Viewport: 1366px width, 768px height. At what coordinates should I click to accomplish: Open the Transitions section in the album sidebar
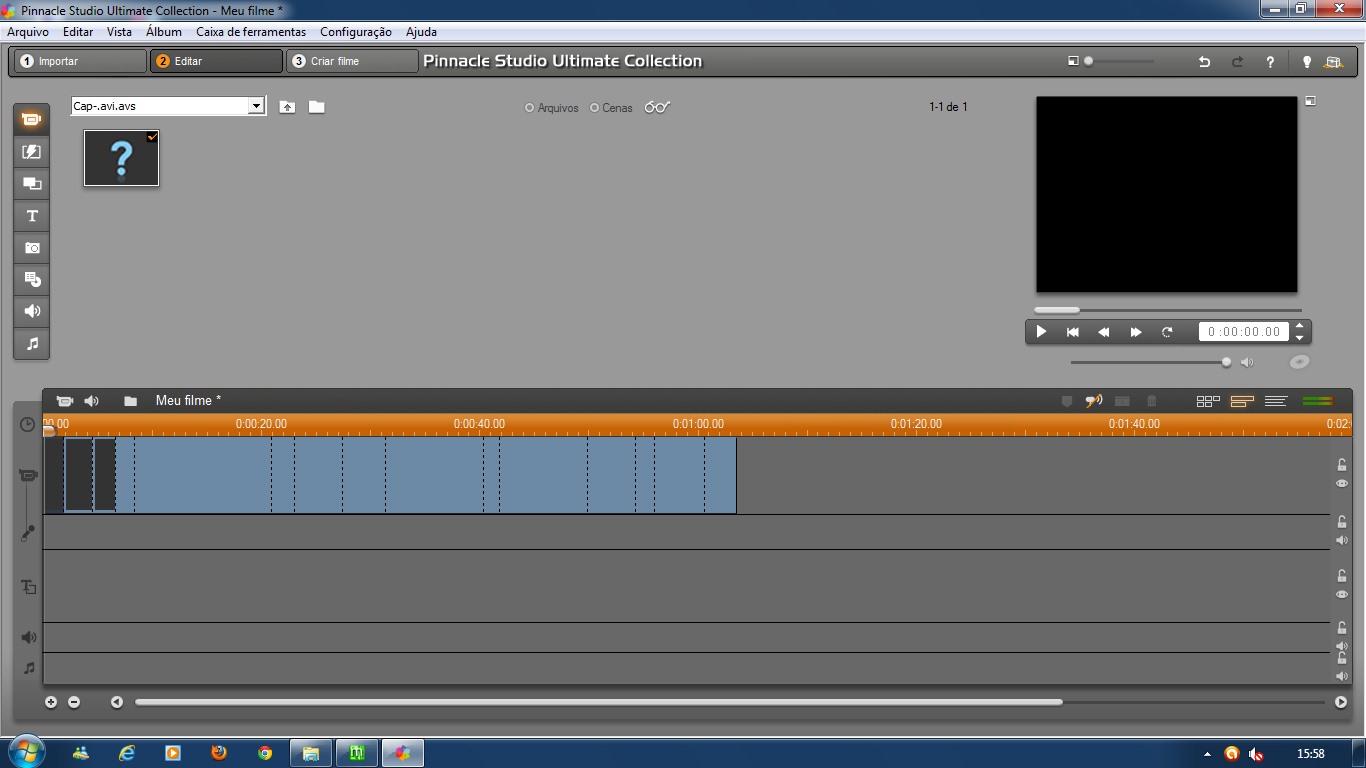(x=32, y=151)
